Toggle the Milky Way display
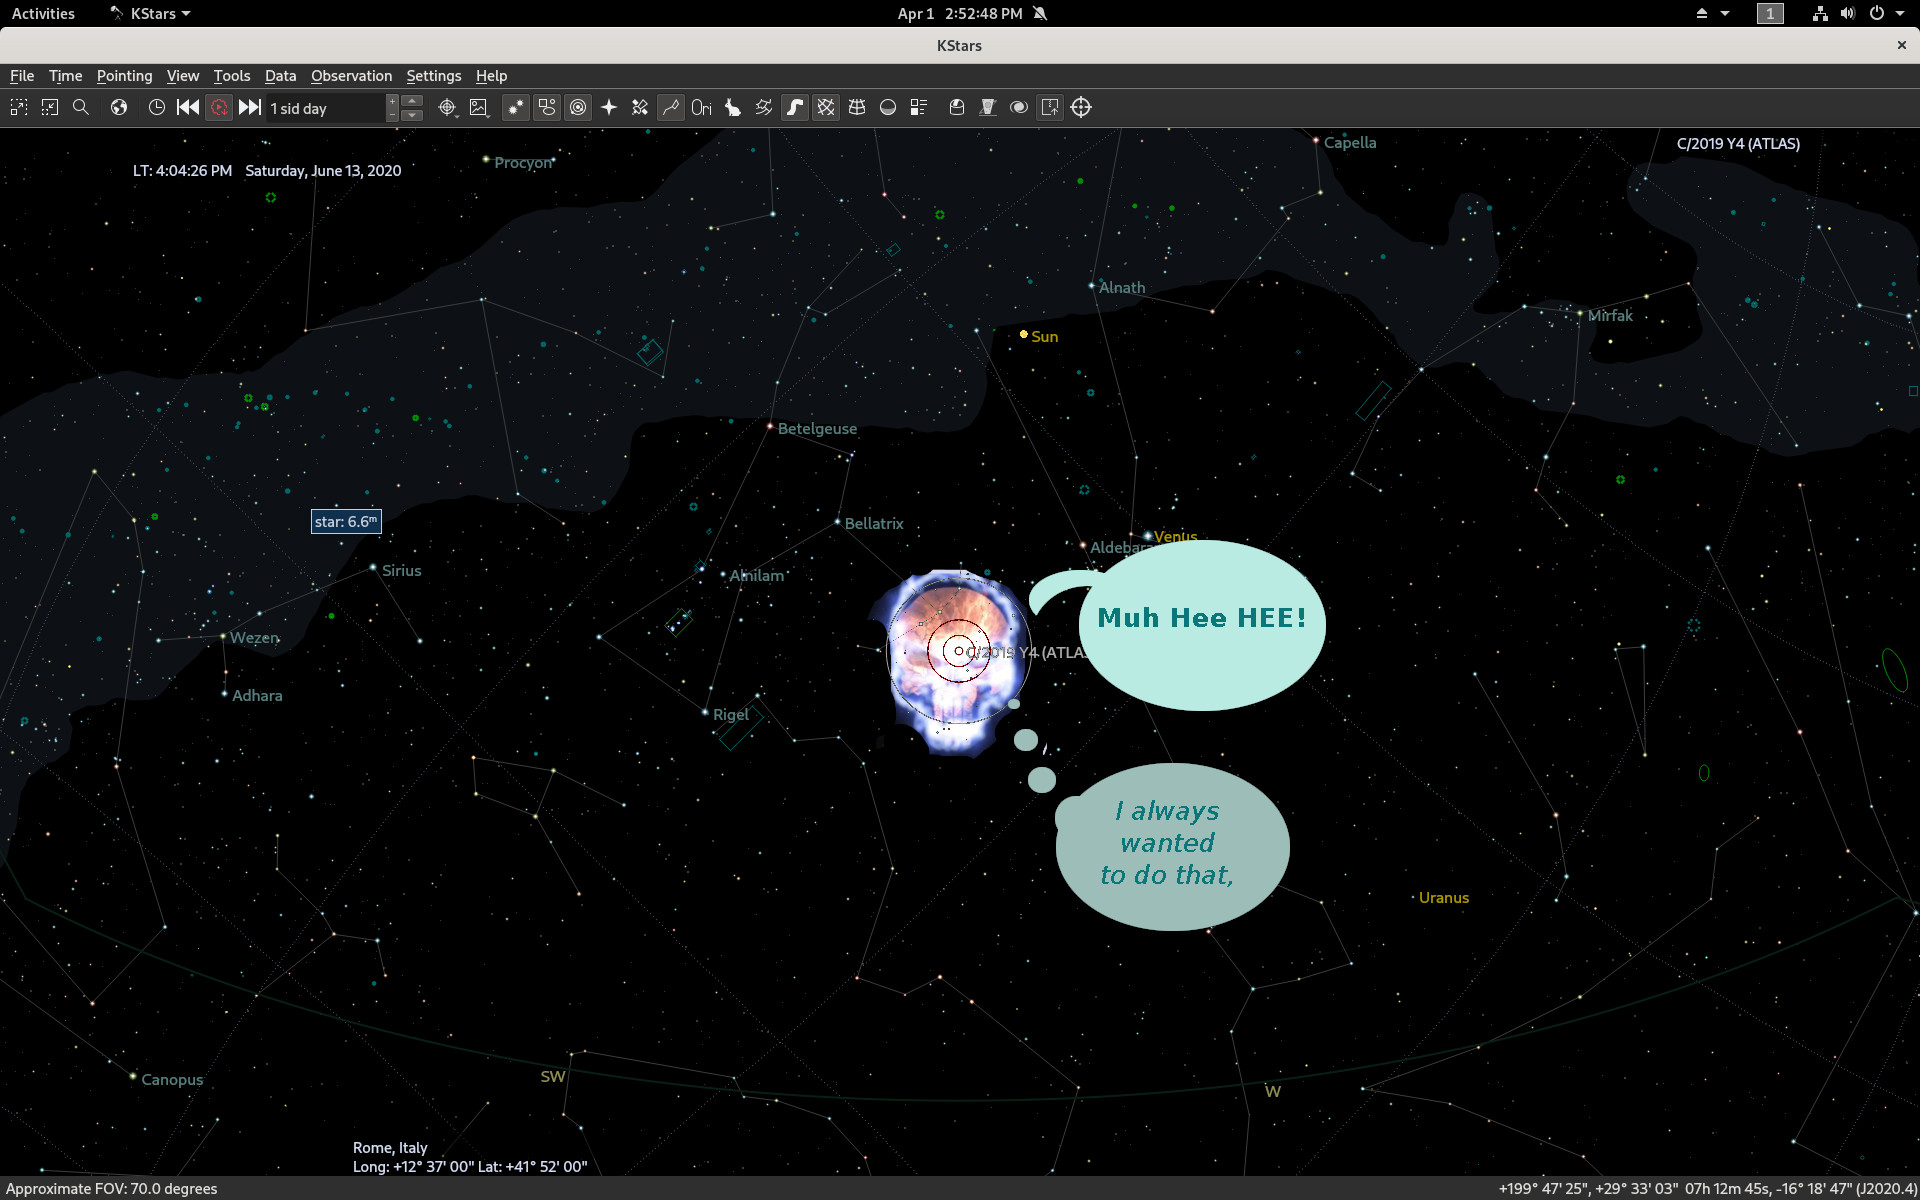The height and width of the screenshot is (1200, 1920). tap(795, 107)
